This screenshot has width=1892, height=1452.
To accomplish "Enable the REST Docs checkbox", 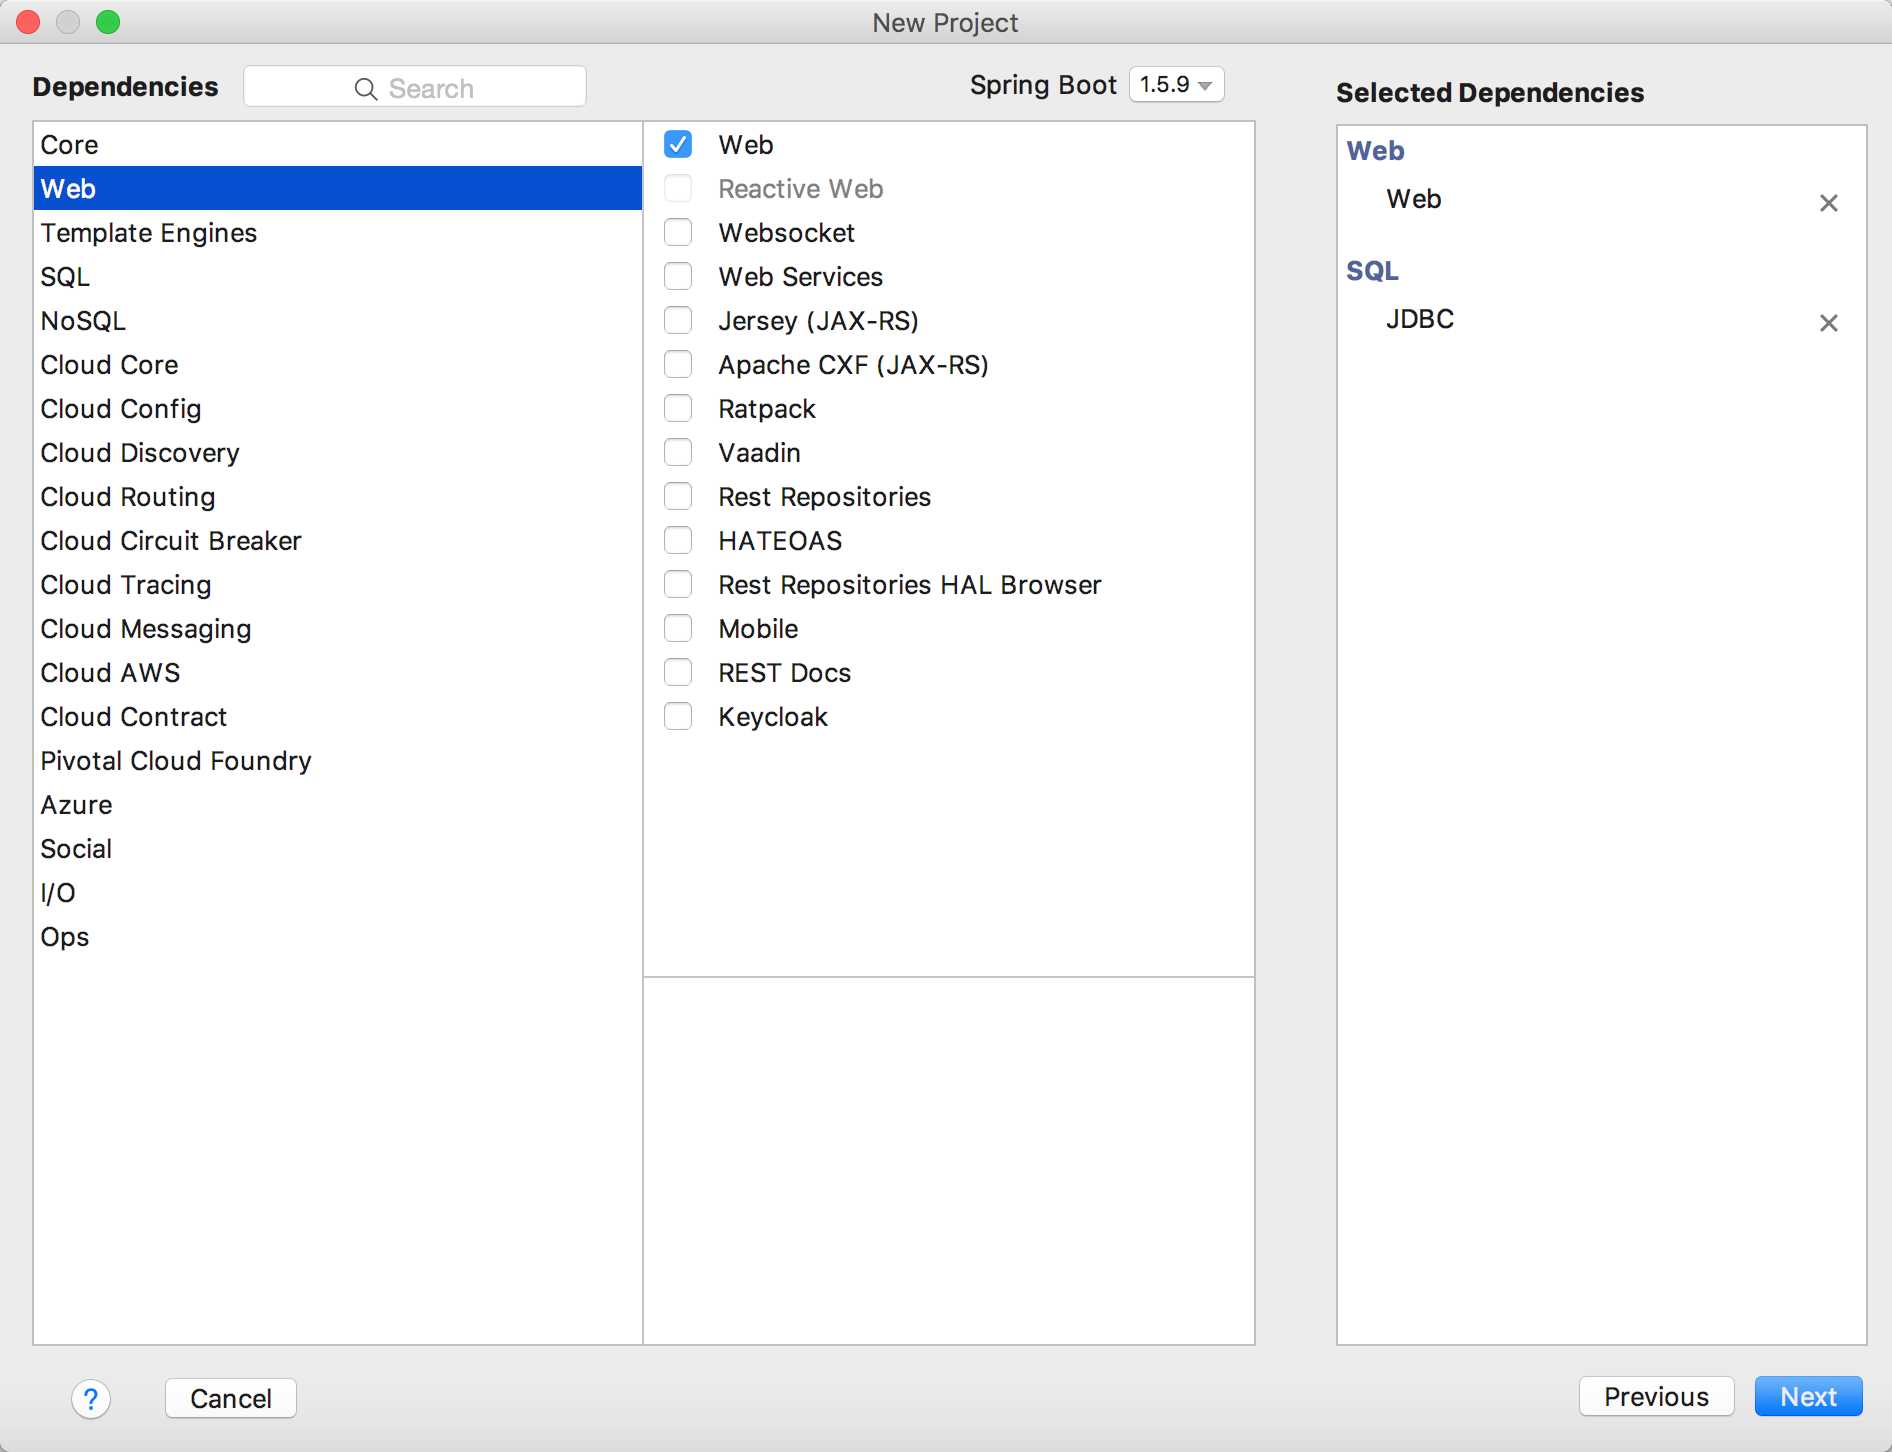I will click(x=678, y=672).
